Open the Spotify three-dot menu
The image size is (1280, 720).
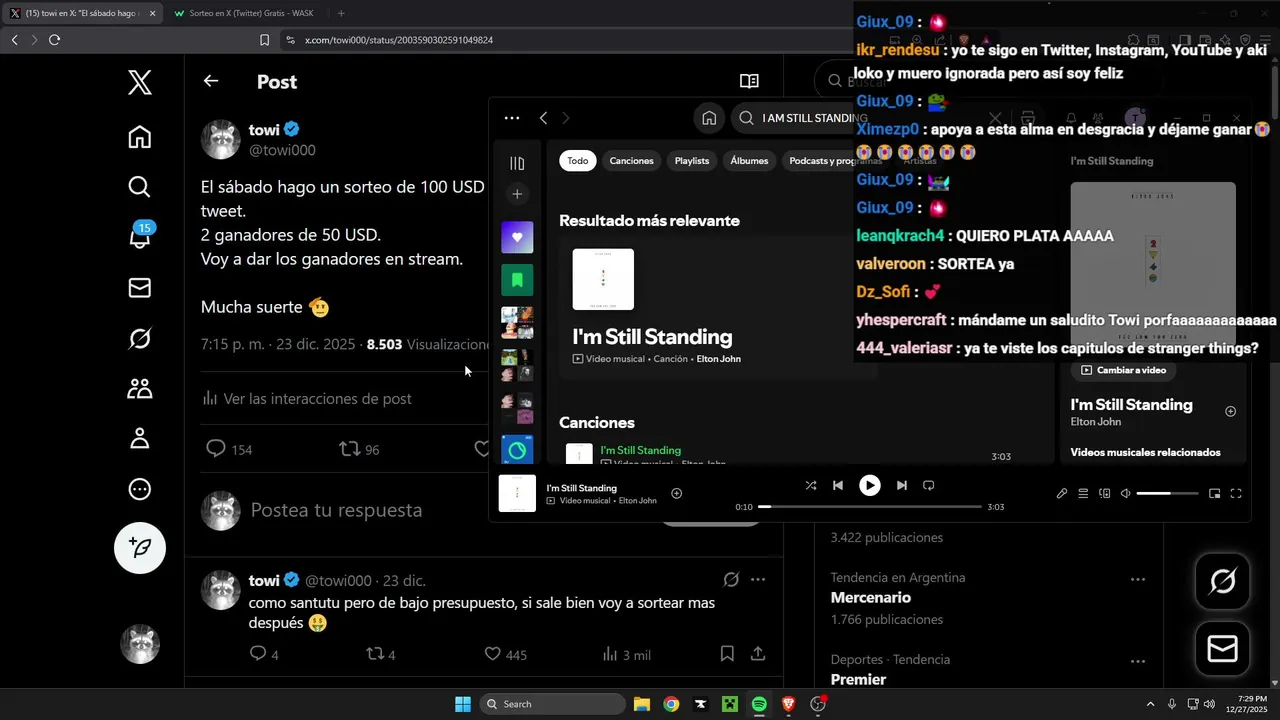512,118
